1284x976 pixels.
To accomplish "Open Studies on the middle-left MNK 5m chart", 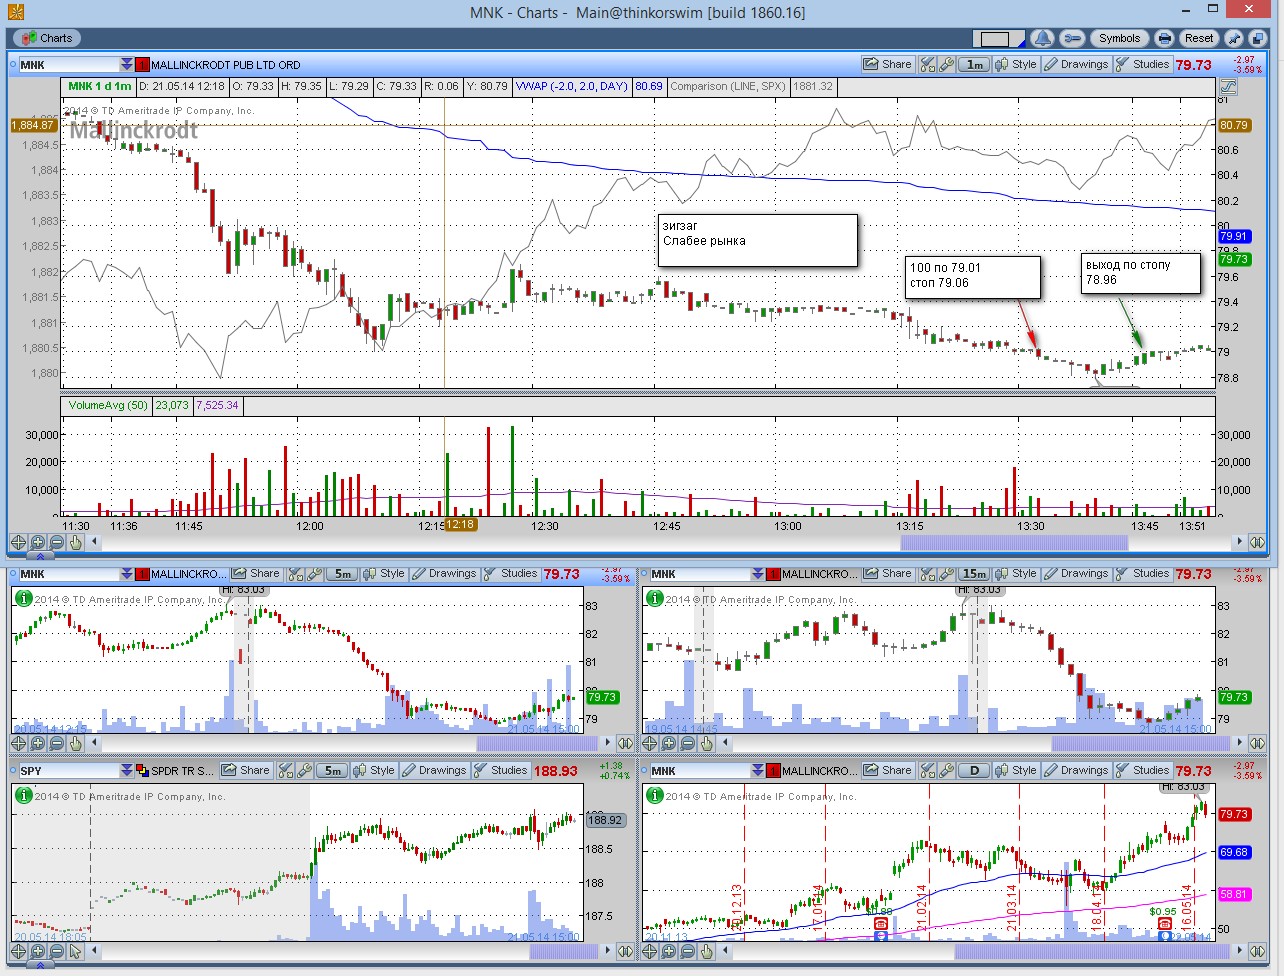I will click(x=510, y=574).
